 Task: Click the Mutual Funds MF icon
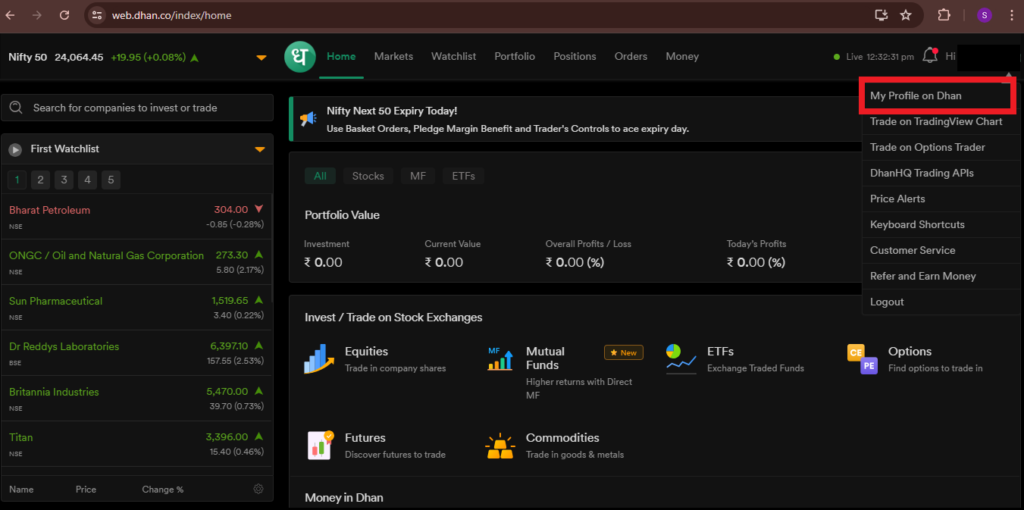(x=500, y=359)
